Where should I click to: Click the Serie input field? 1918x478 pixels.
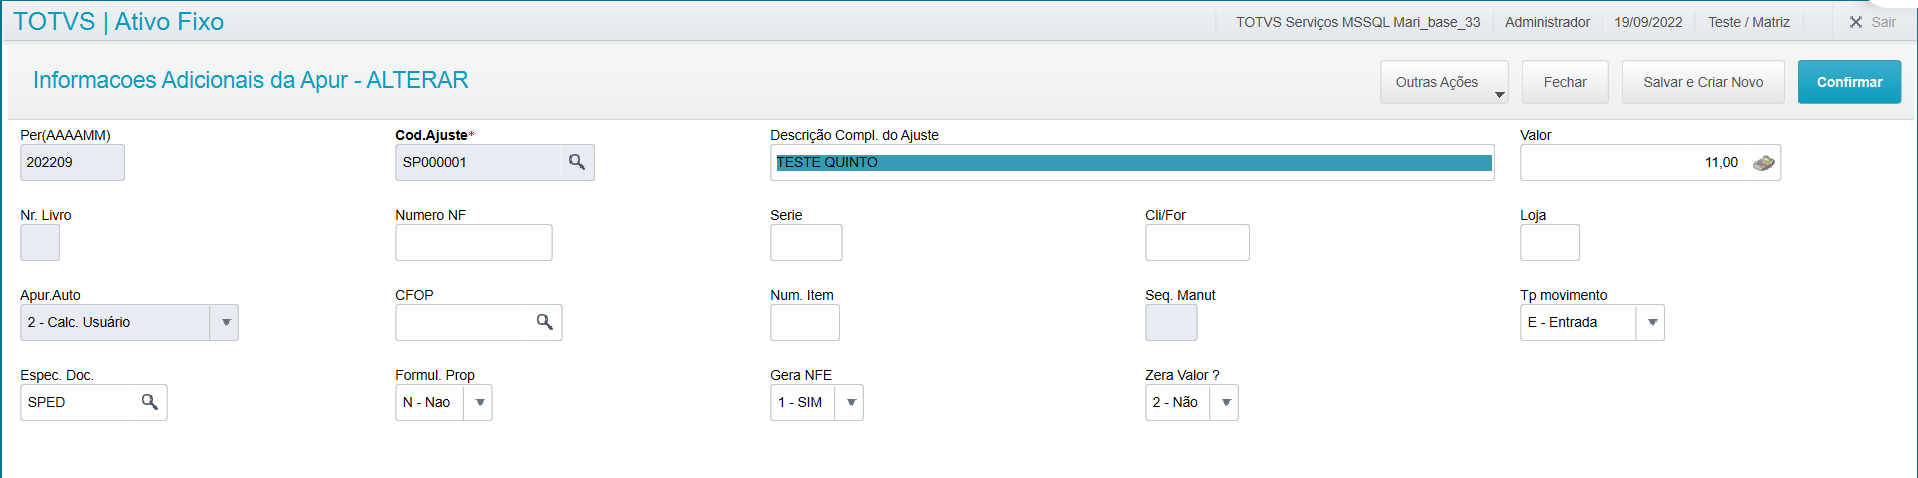coord(806,242)
